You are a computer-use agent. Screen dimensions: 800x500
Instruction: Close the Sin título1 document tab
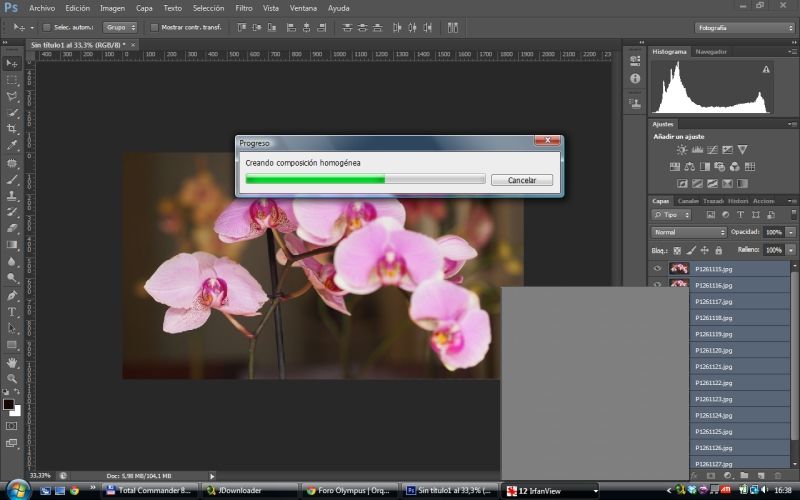point(133,45)
